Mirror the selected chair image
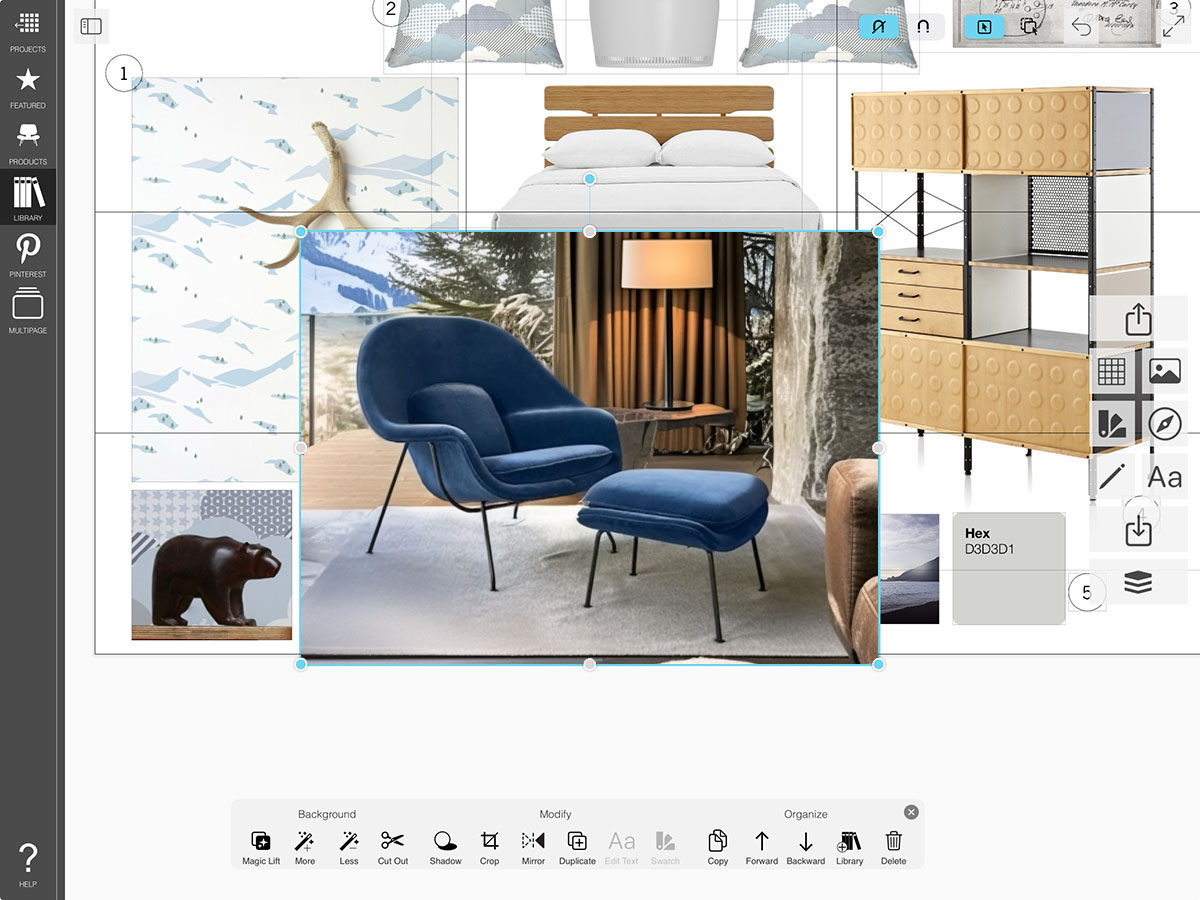 pyautogui.click(x=533, y=847)
